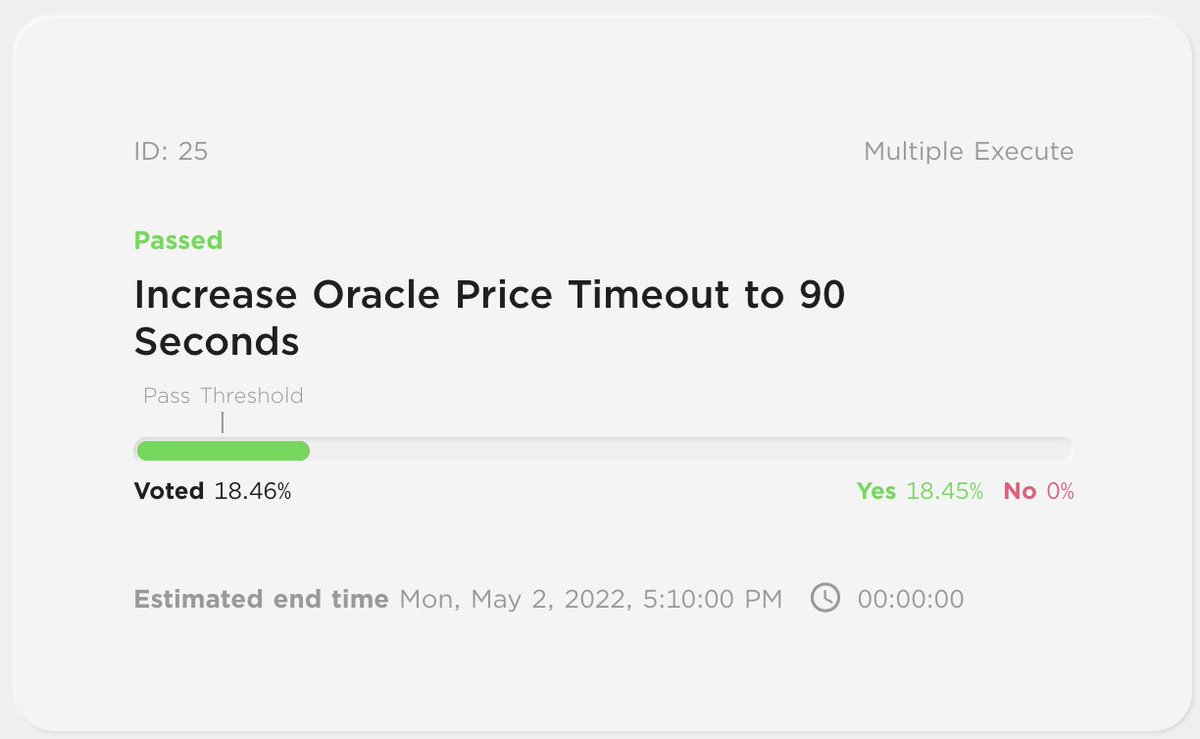Image resolution: width=1200 pixels, height=739 pixels.
Task: Click the red No label
Action: [1020, 491]
